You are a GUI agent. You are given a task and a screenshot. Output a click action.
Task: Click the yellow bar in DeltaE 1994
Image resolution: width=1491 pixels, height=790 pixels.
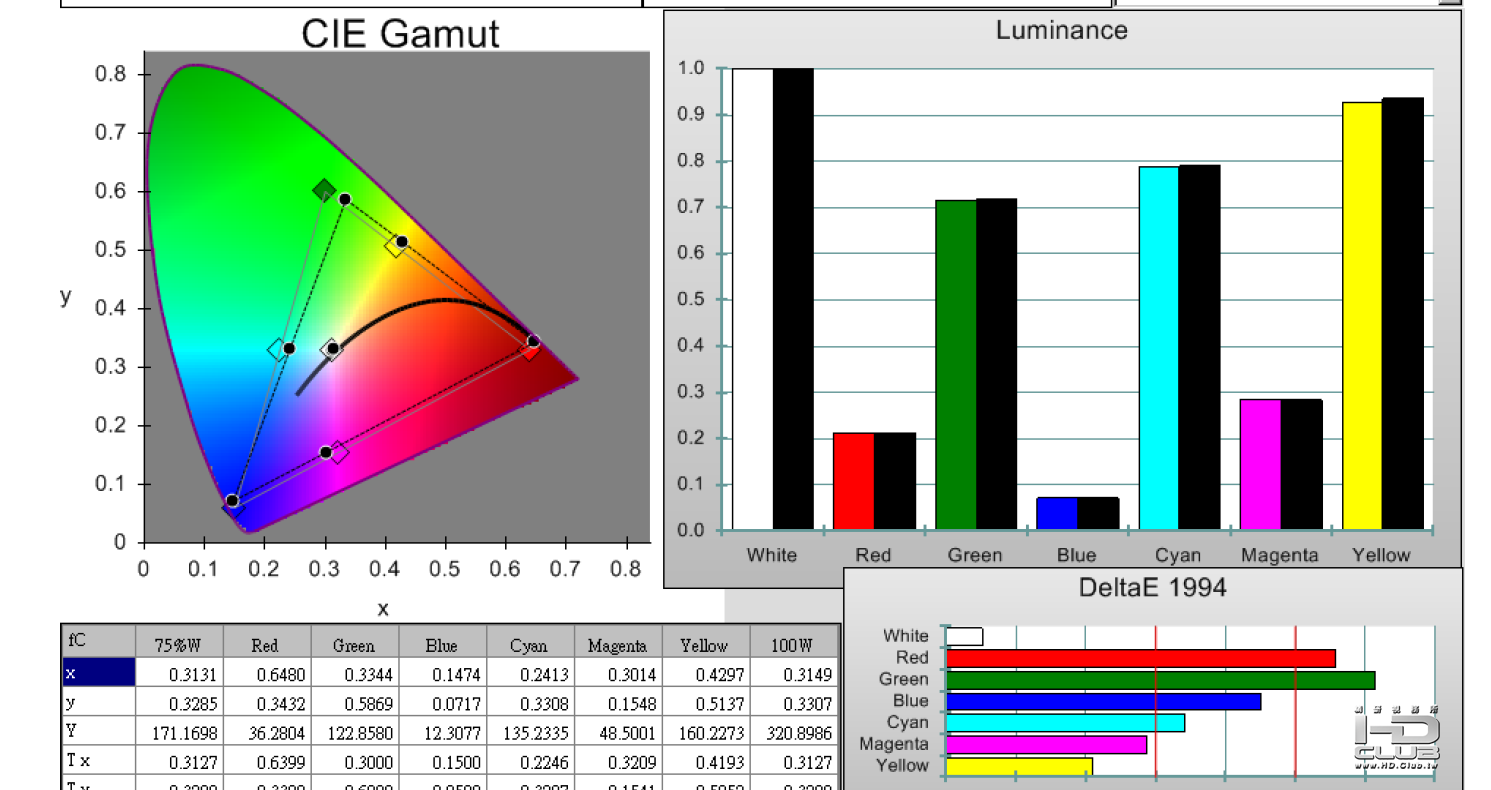[x=1019, y=767]
